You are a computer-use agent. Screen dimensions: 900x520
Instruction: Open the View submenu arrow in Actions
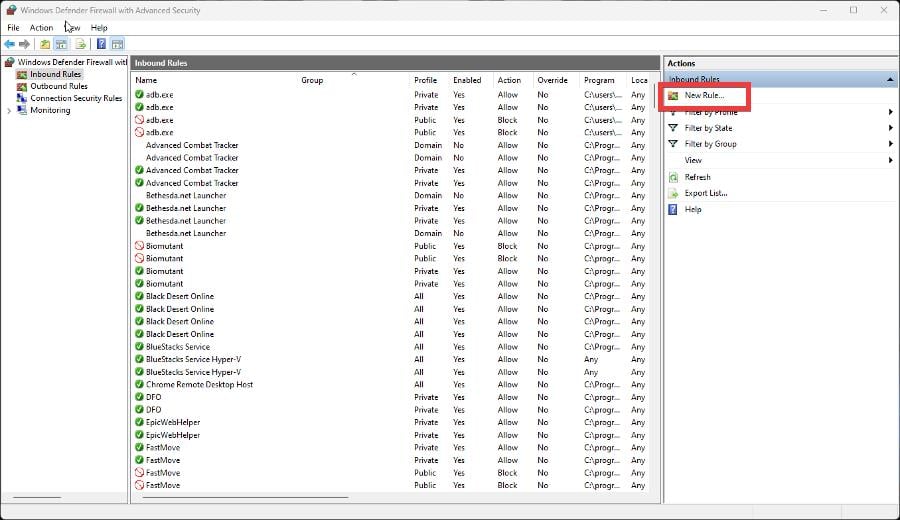[x=890, y=160]
